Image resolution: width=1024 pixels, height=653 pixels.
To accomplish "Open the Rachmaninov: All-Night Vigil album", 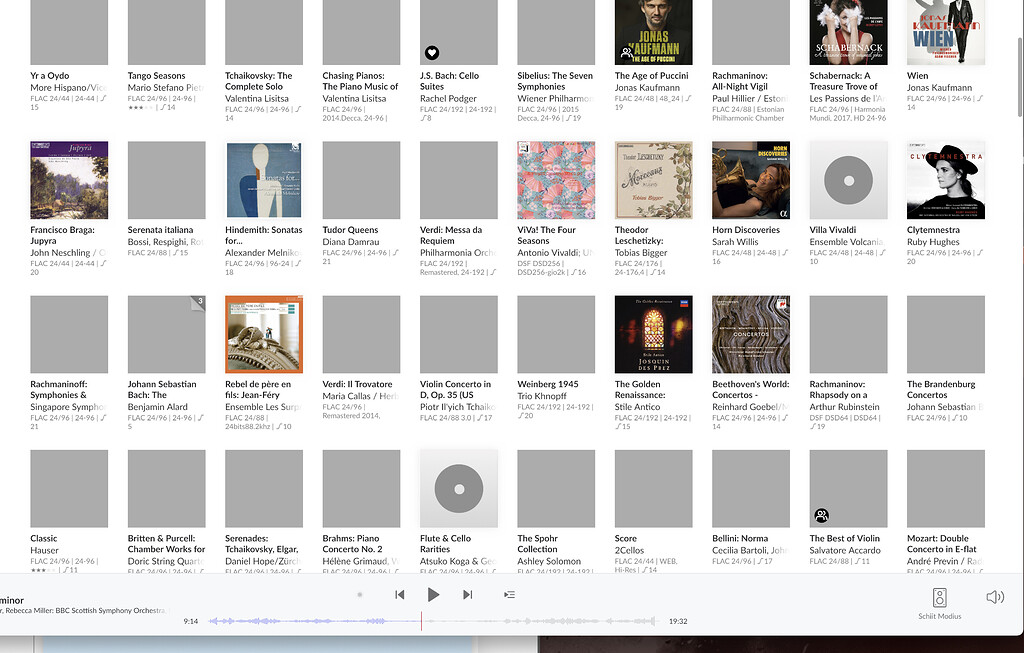I will [750, 33].
